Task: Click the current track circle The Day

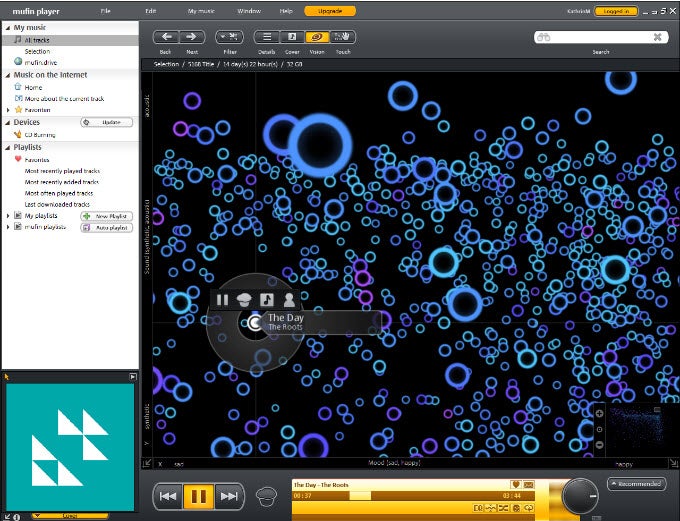Action: tap(255, 322)
